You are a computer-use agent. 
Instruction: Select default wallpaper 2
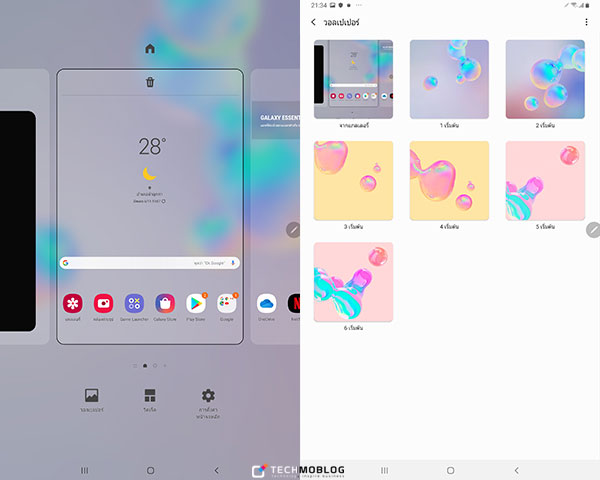545,79
